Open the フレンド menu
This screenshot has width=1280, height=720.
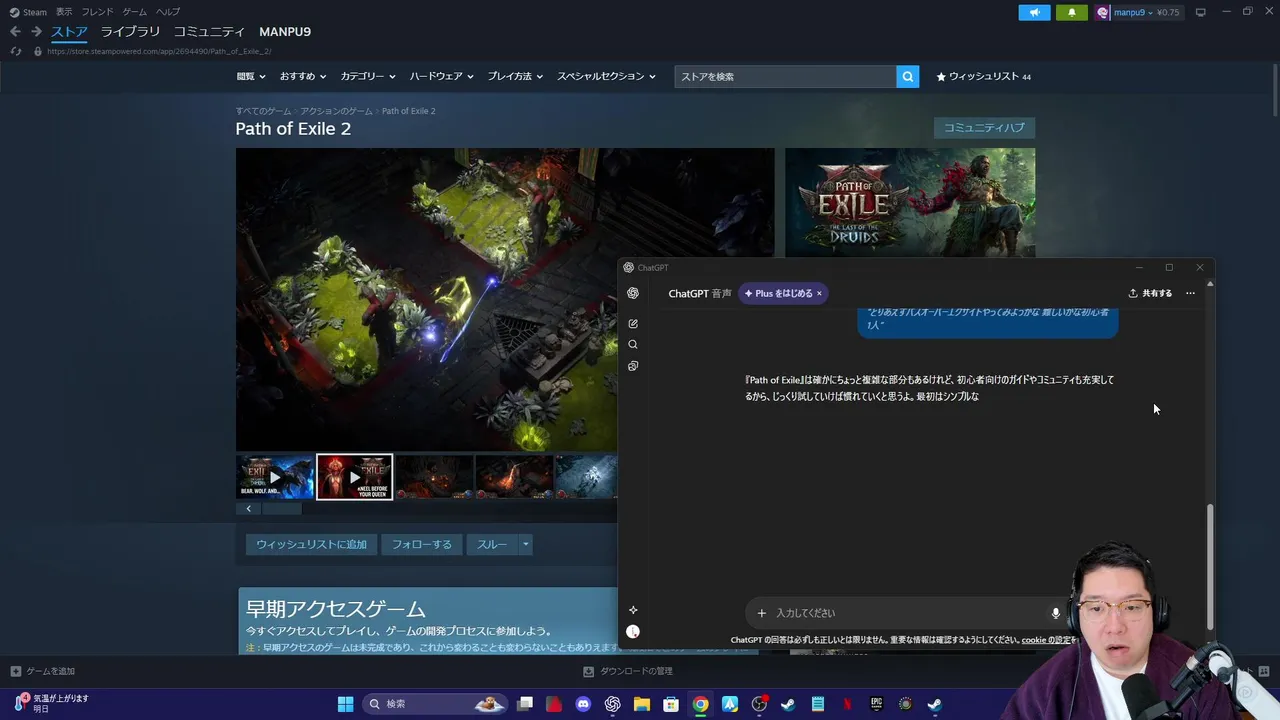[x=97, y=12]
